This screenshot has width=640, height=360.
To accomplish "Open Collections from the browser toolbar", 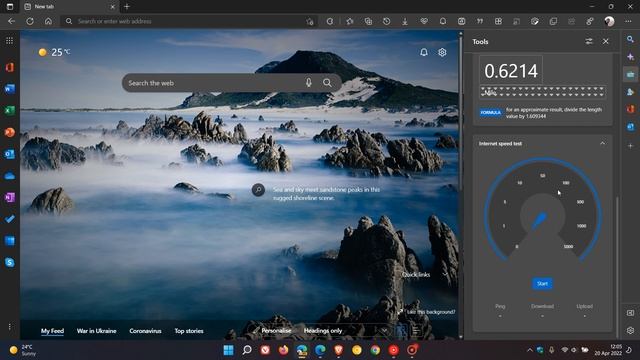I will tap(368, 21).
